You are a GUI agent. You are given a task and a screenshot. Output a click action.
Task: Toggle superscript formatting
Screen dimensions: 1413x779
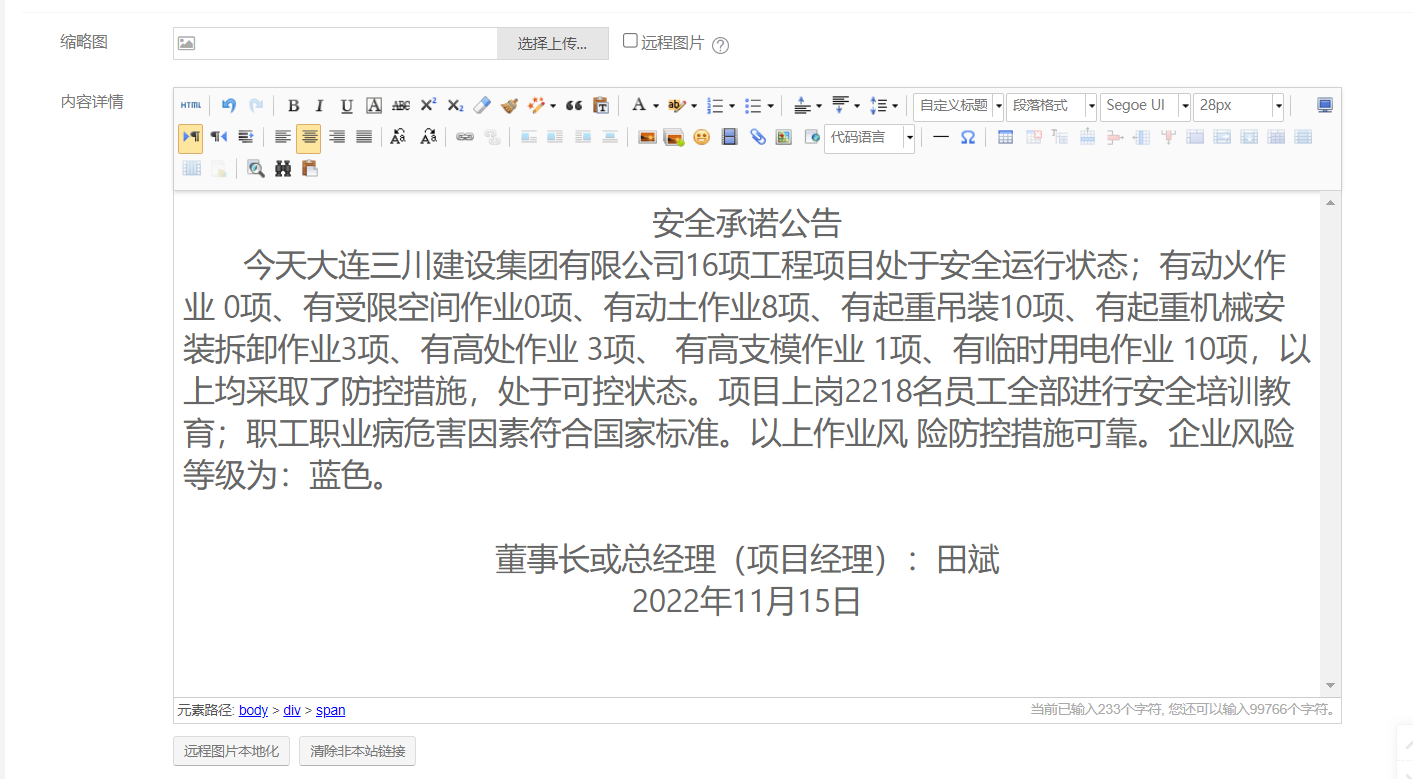(428, 105)
